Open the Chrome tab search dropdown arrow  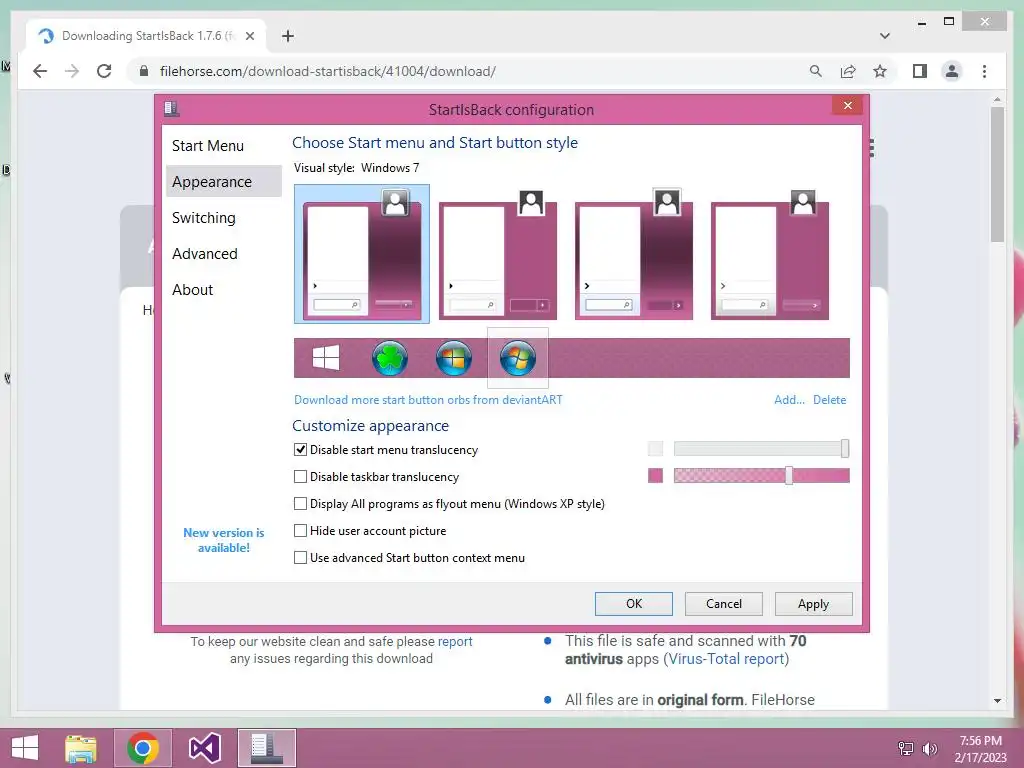click(884, 36)
